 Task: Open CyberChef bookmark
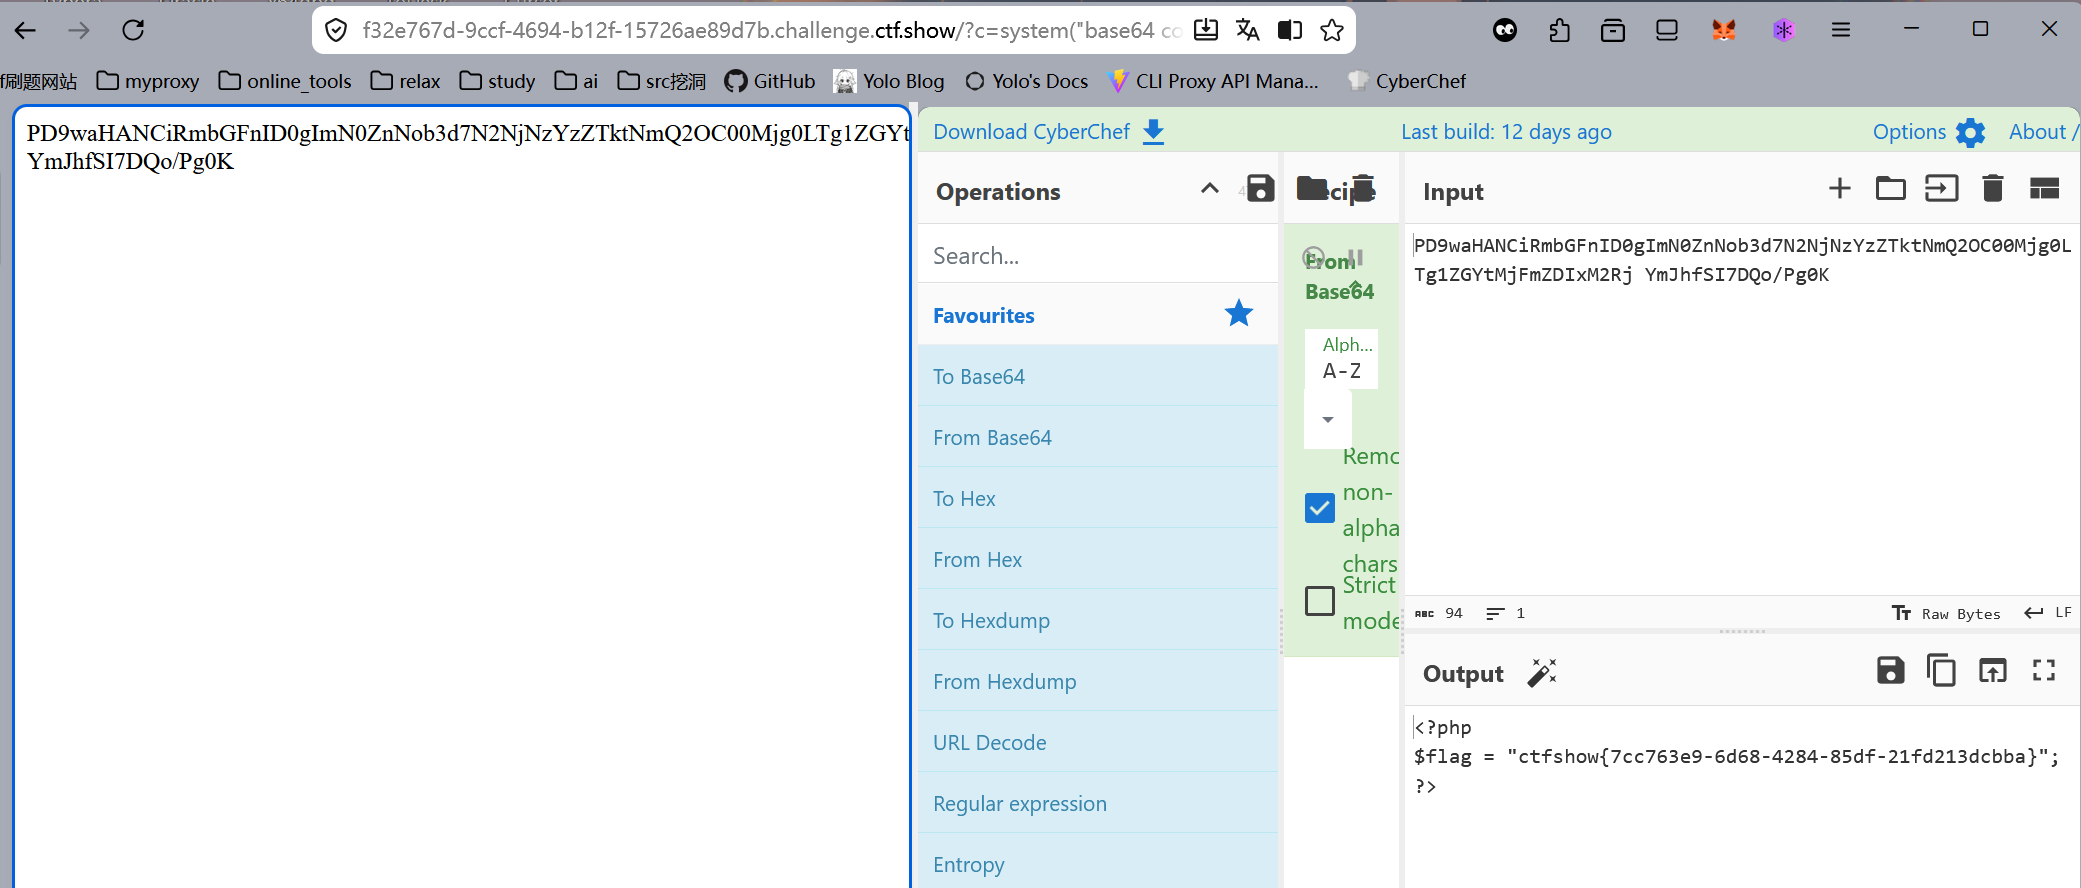click(1406, 81)
